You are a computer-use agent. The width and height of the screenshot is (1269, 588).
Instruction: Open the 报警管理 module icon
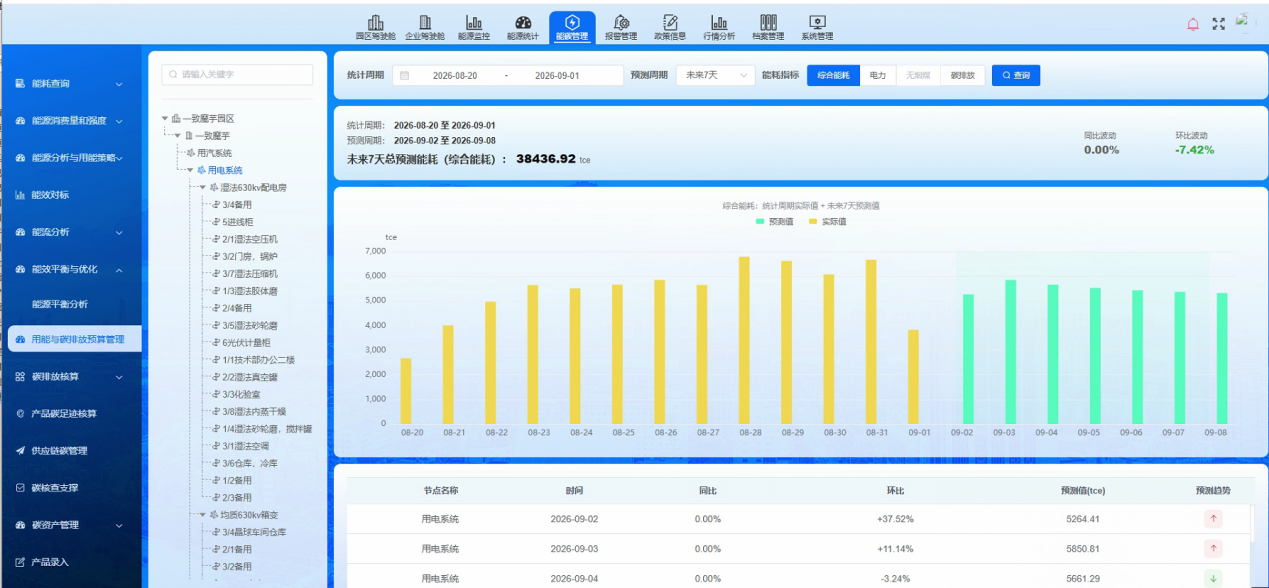[x=621, y=23]
